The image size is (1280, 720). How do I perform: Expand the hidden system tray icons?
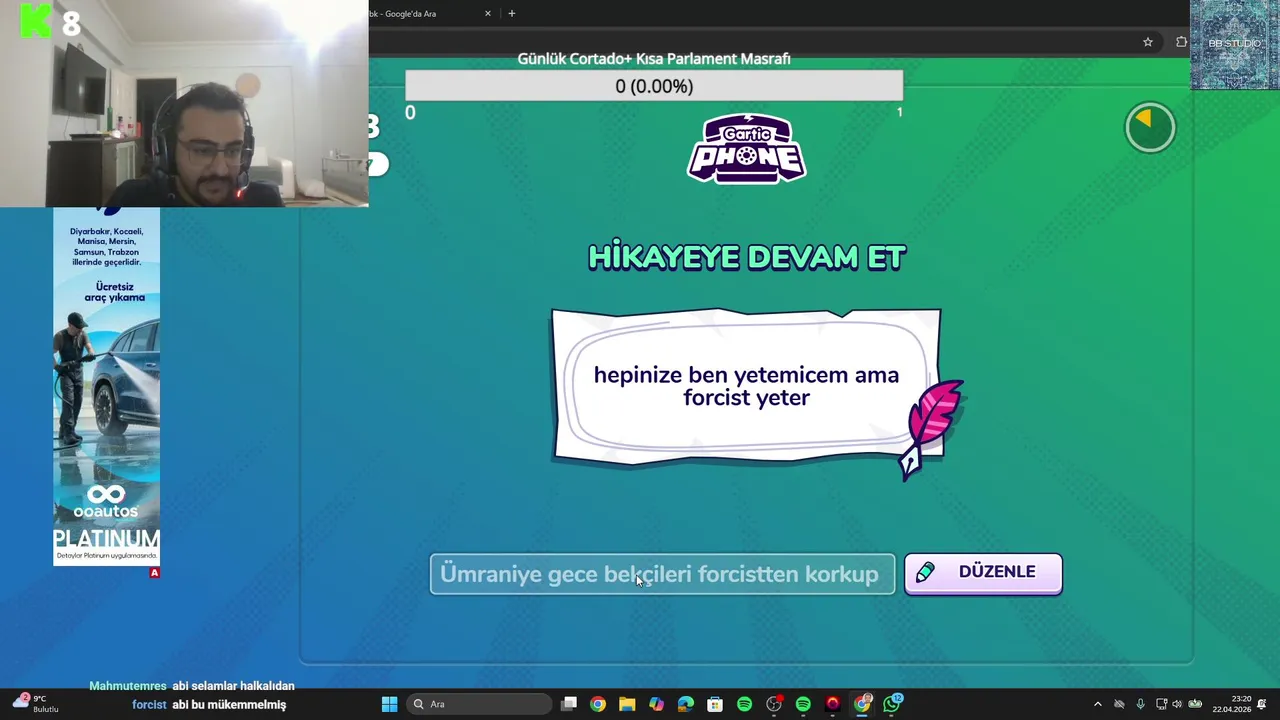click(x=1097, y=704)
